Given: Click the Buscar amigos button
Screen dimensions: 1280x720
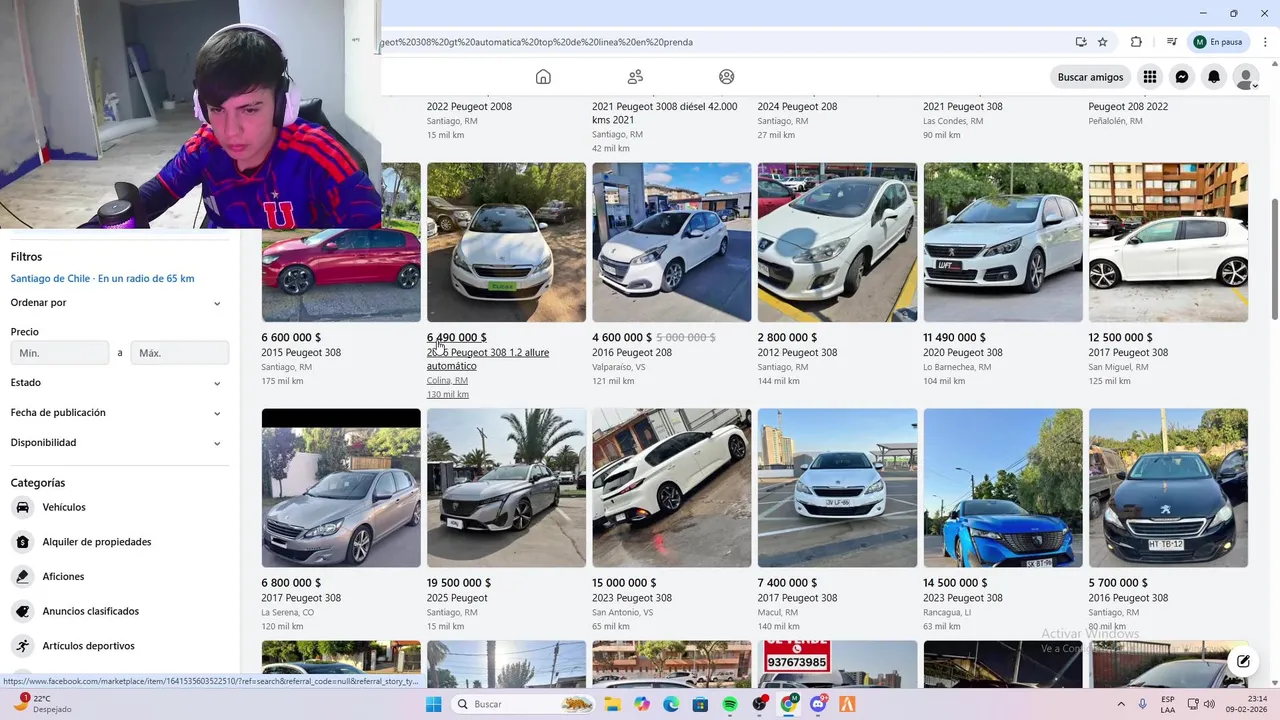Looking at the screenshot, I should point(1090,77).
